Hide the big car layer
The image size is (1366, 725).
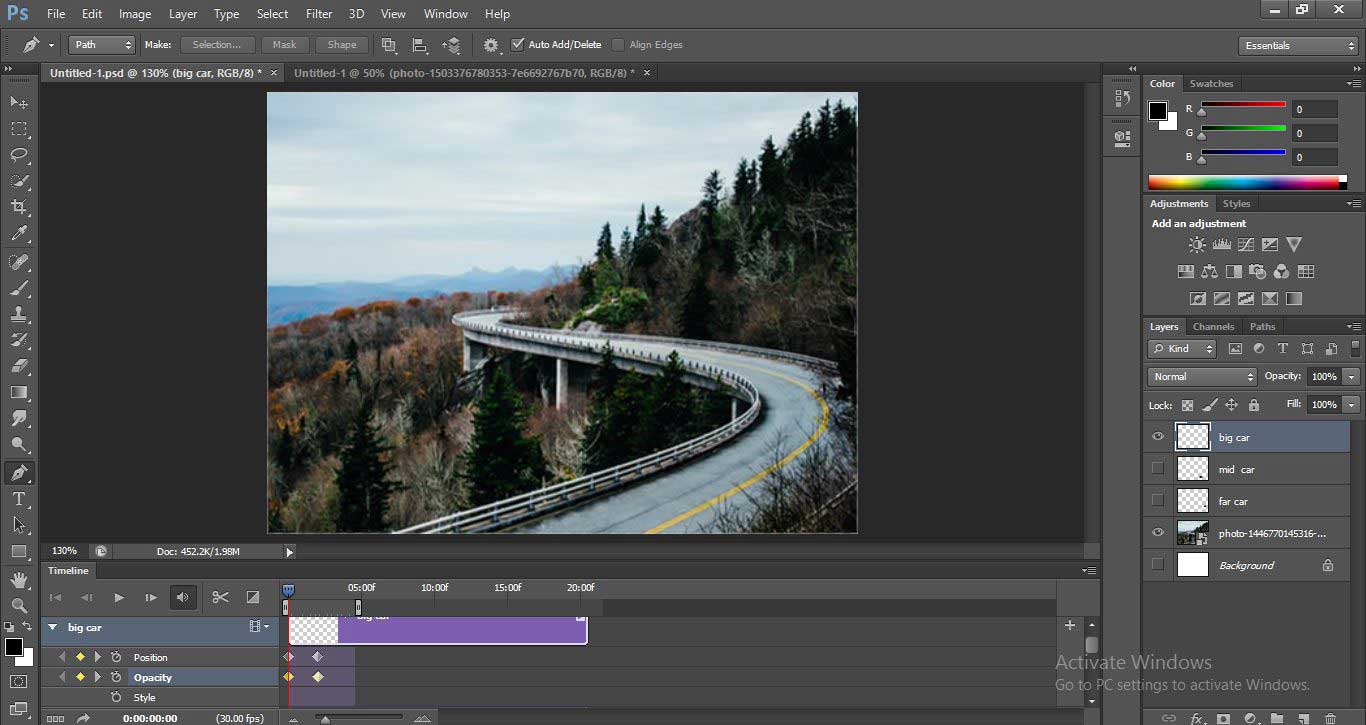click(1158, 437)
